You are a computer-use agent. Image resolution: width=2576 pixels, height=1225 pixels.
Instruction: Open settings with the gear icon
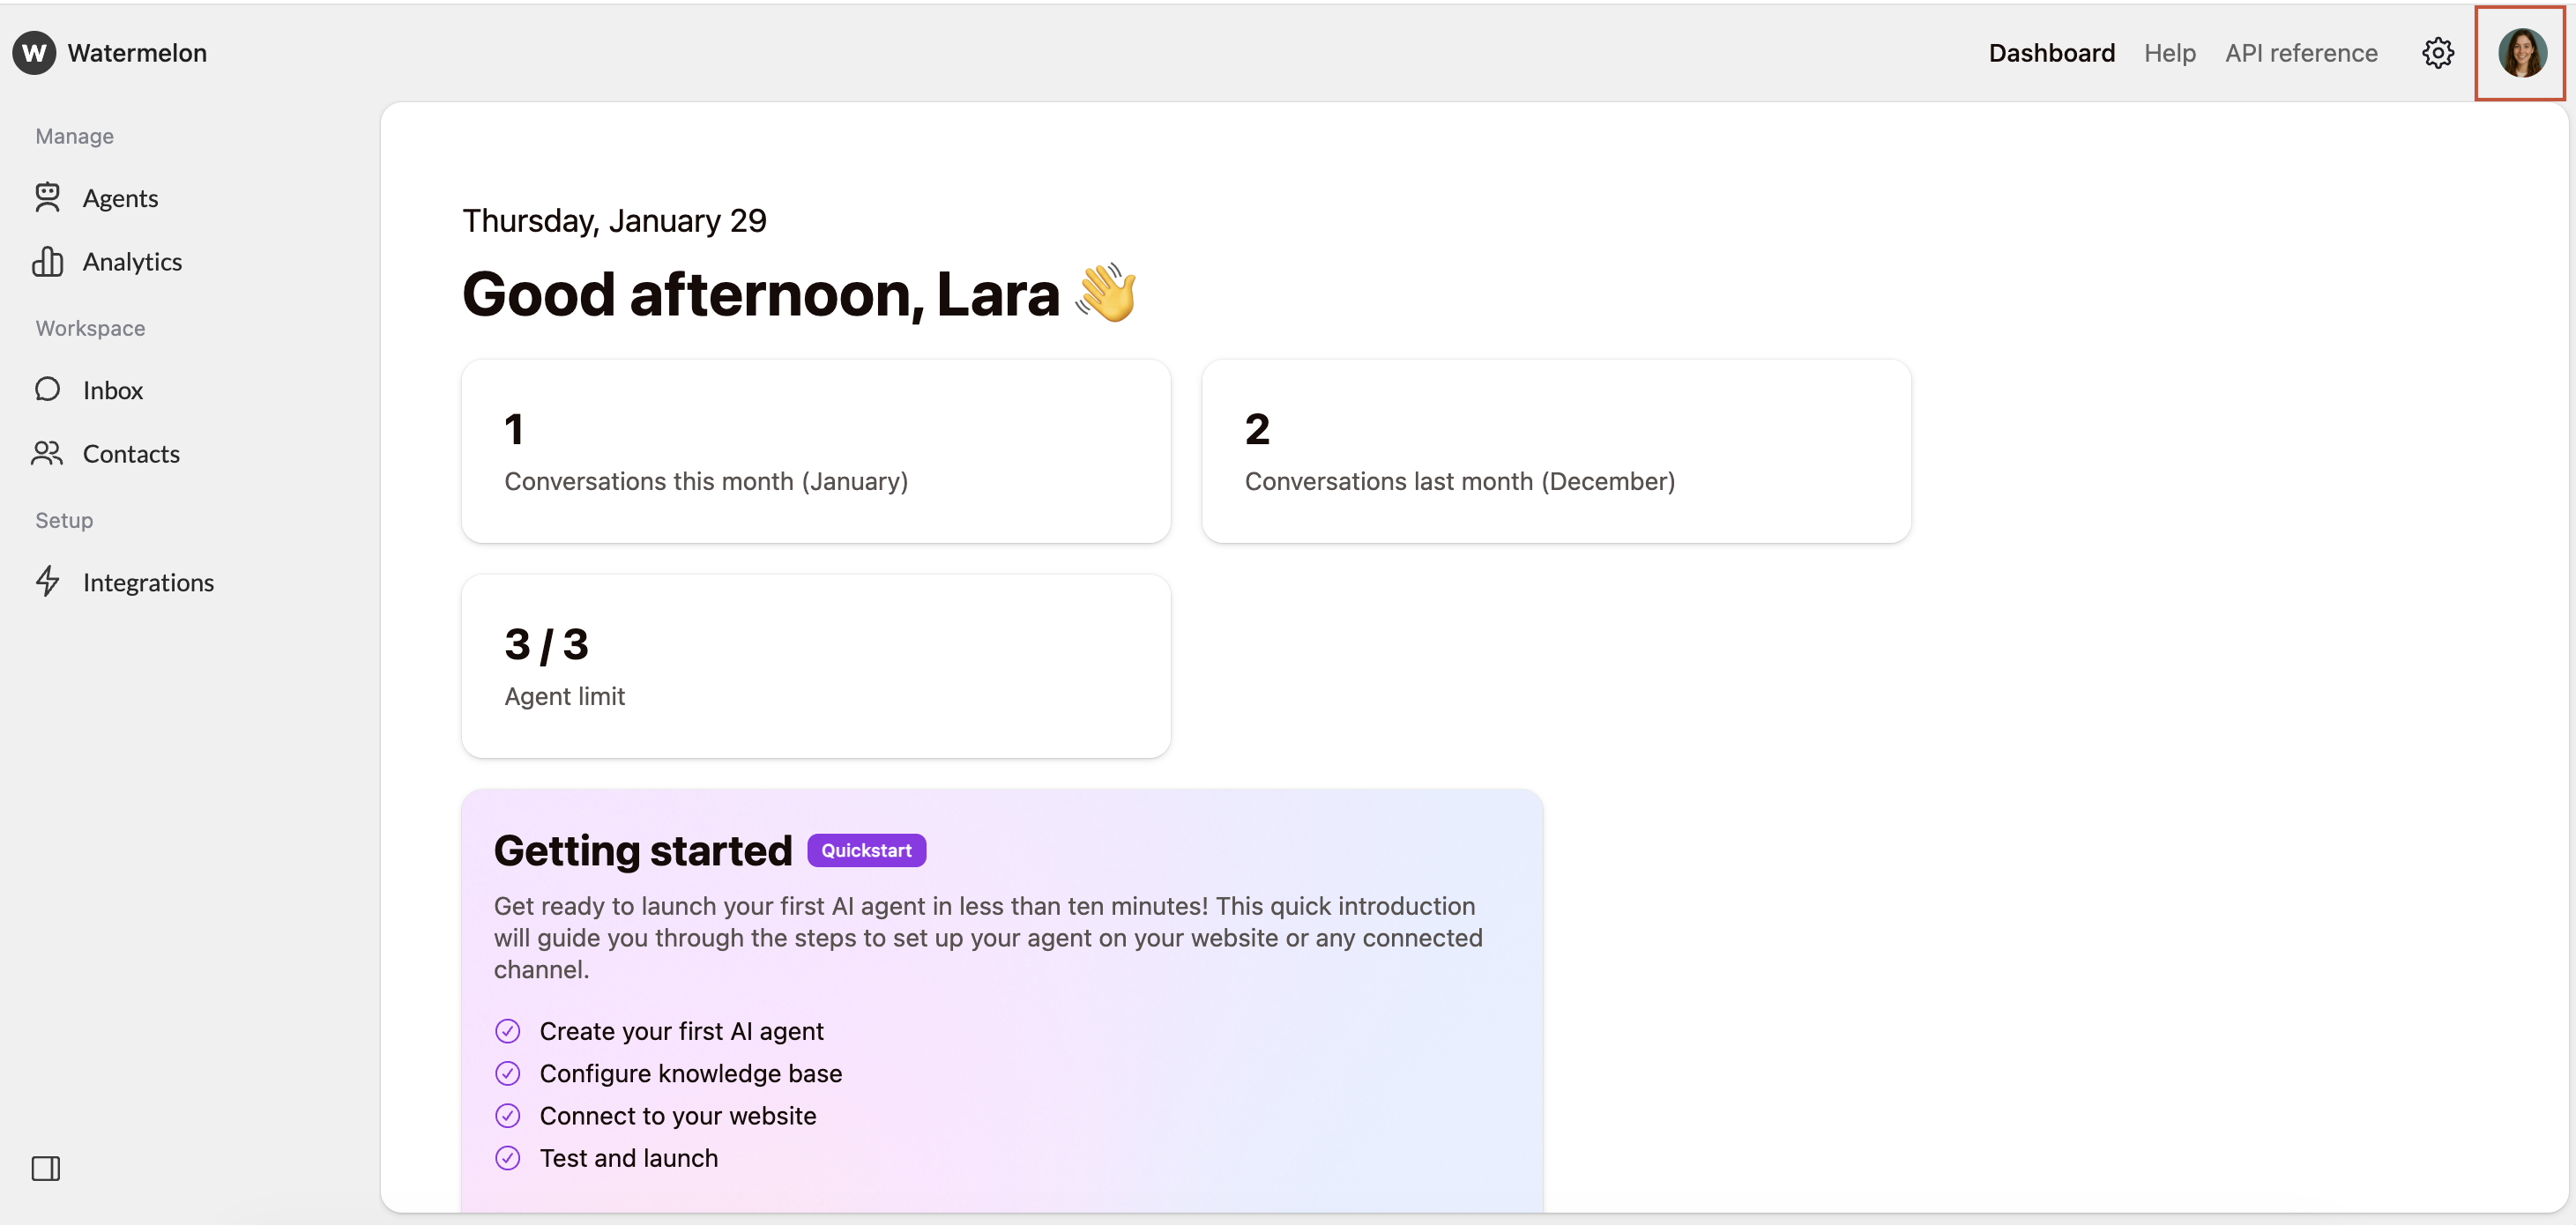click(2437, 53)
